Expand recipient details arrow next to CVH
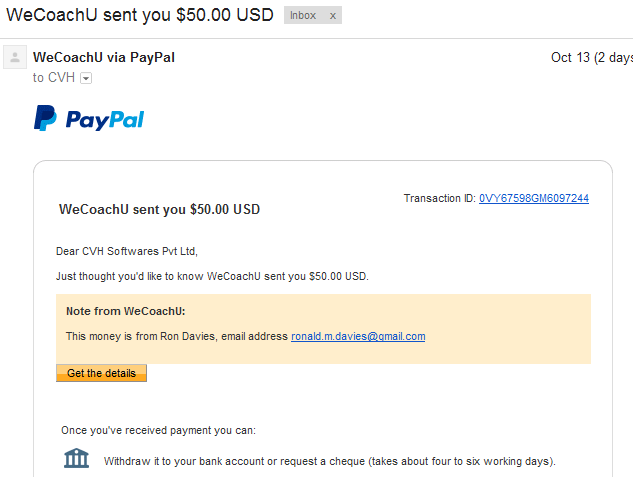This screenshot has width=633, height=477. click(x=86, y=78)
